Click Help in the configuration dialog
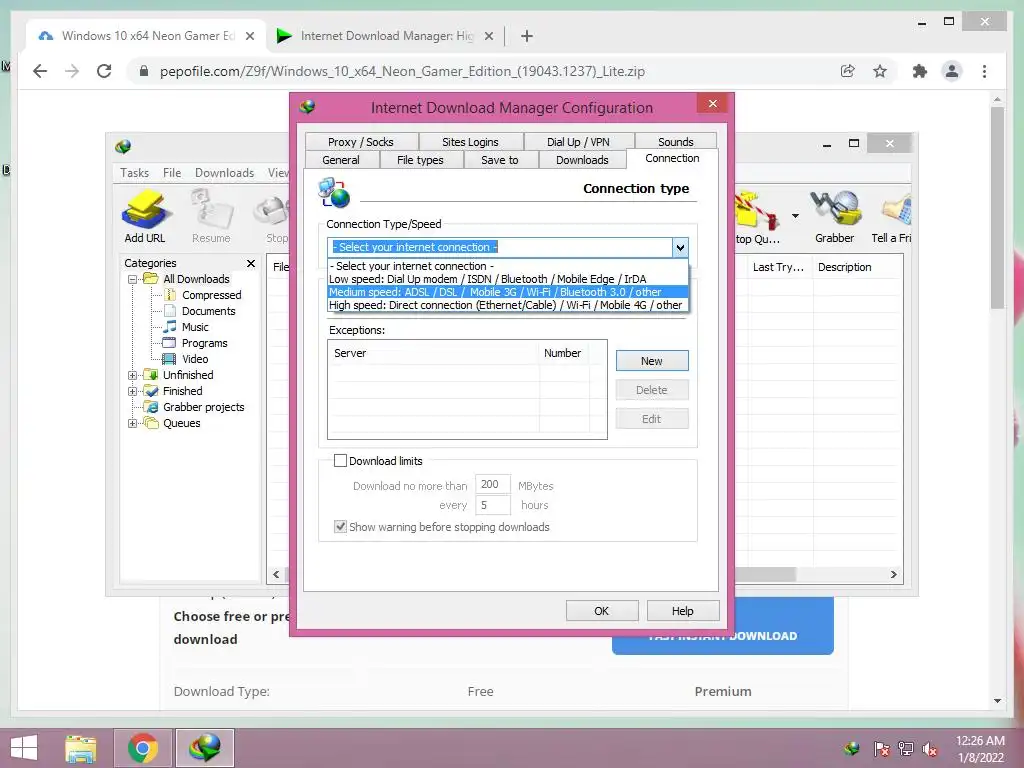 point(682,611)
